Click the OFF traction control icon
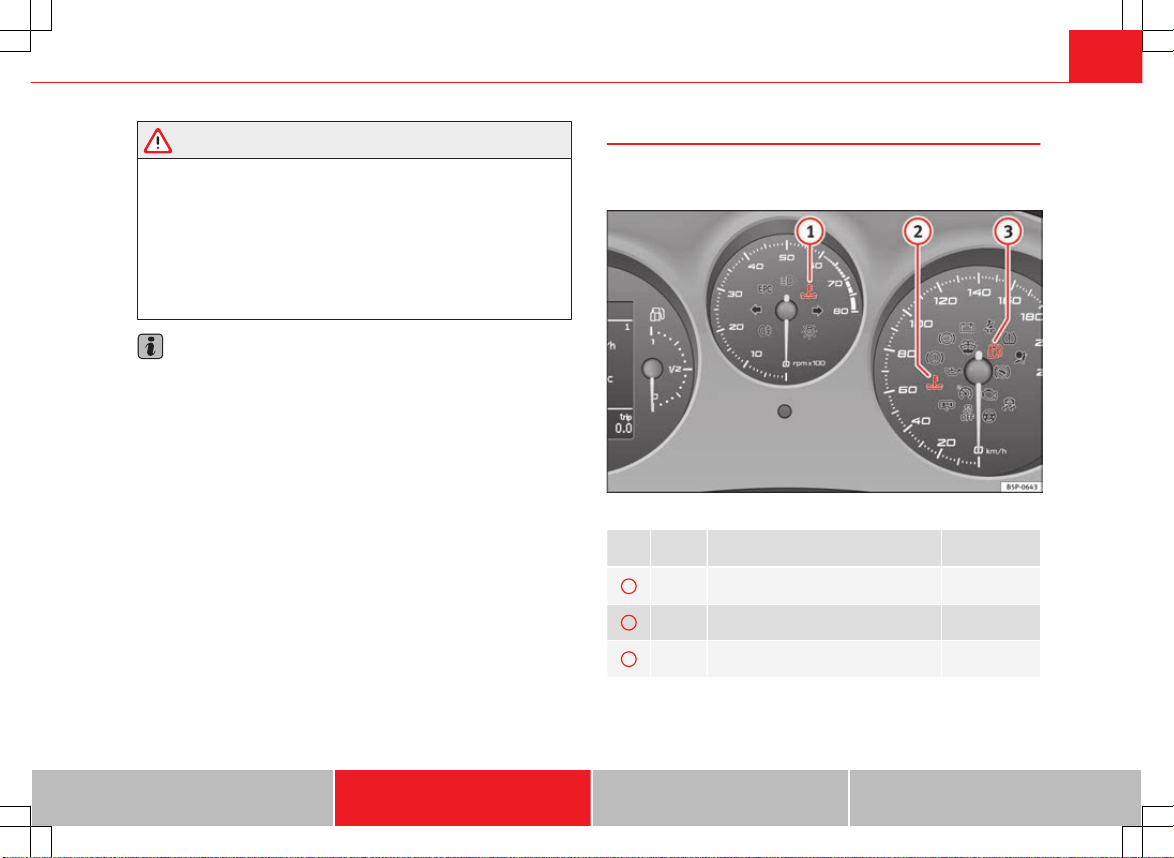Screen dimensions: 1174x858 [967, 413]
